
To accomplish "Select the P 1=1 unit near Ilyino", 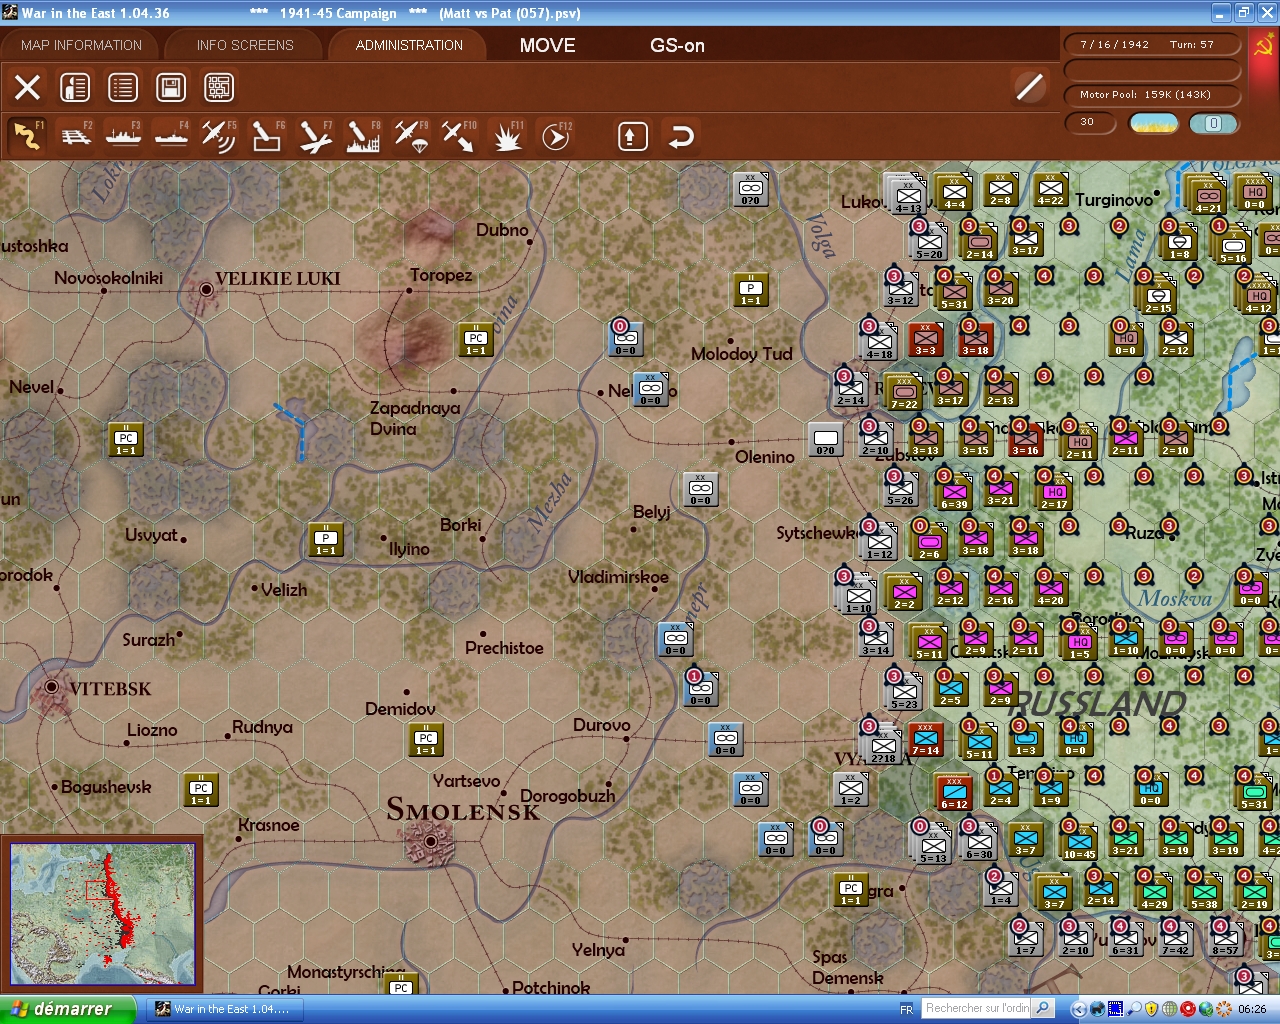I will point(326,540).
